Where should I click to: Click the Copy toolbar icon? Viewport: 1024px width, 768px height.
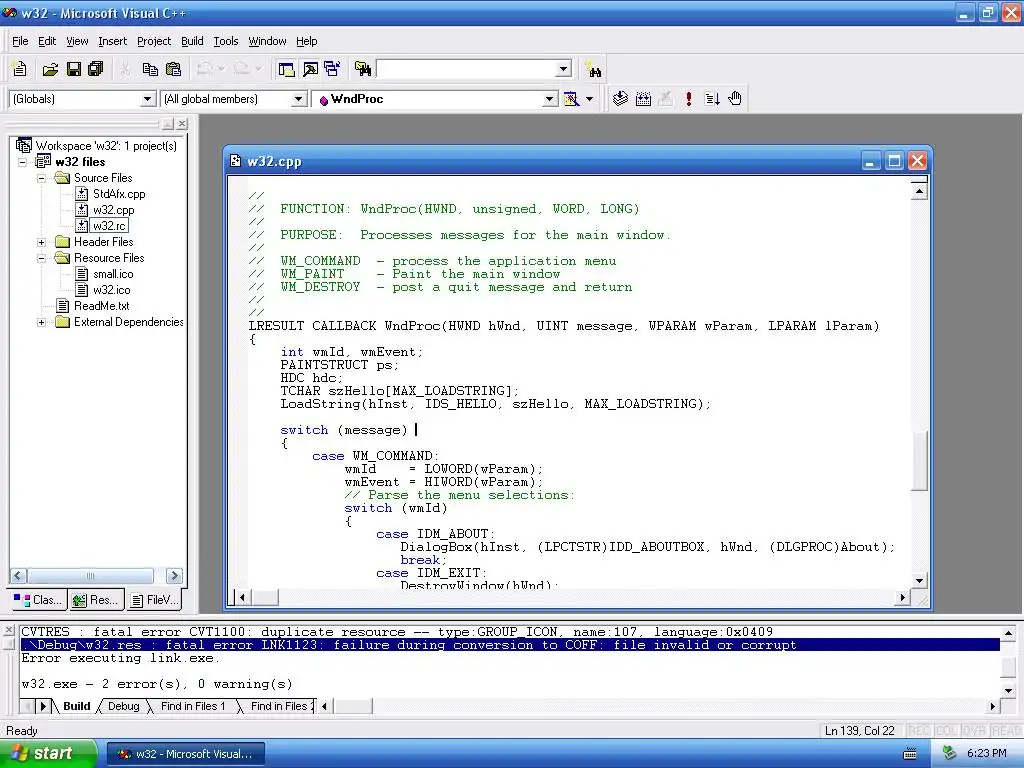point(150,69)
